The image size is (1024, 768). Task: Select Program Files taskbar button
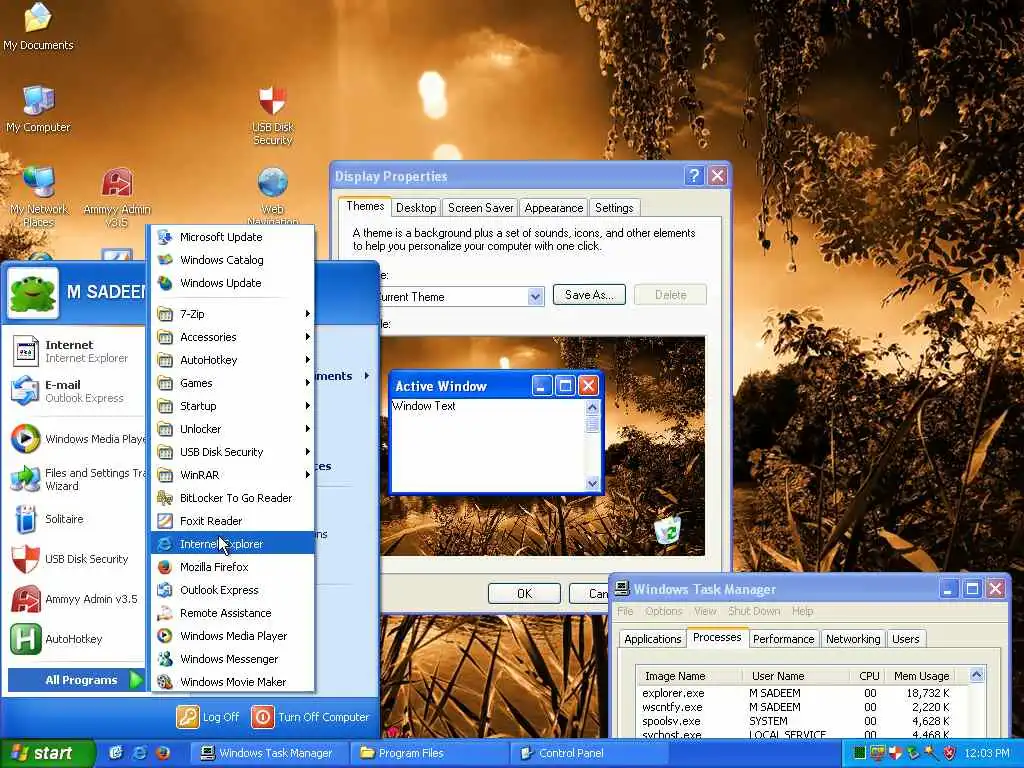click(428, 753)
